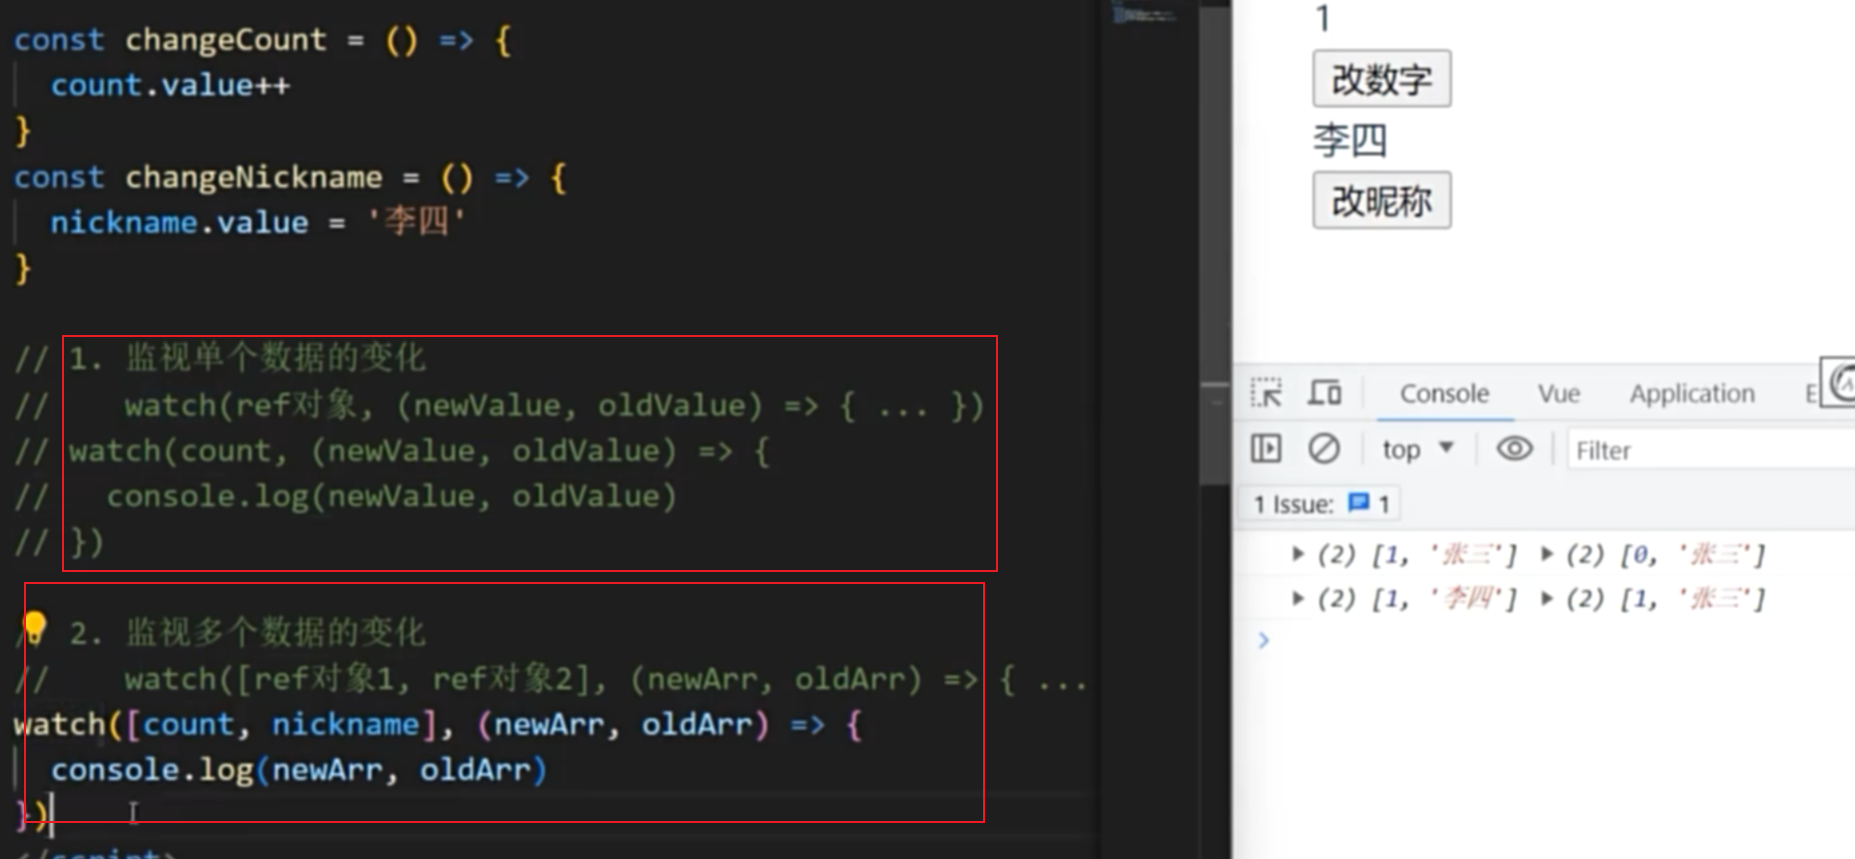This screenshot has height=859, width=1855.
Task: Click the 'changeNickname' identifier in code
Action: pyautogui.click(x=253, y=177)
